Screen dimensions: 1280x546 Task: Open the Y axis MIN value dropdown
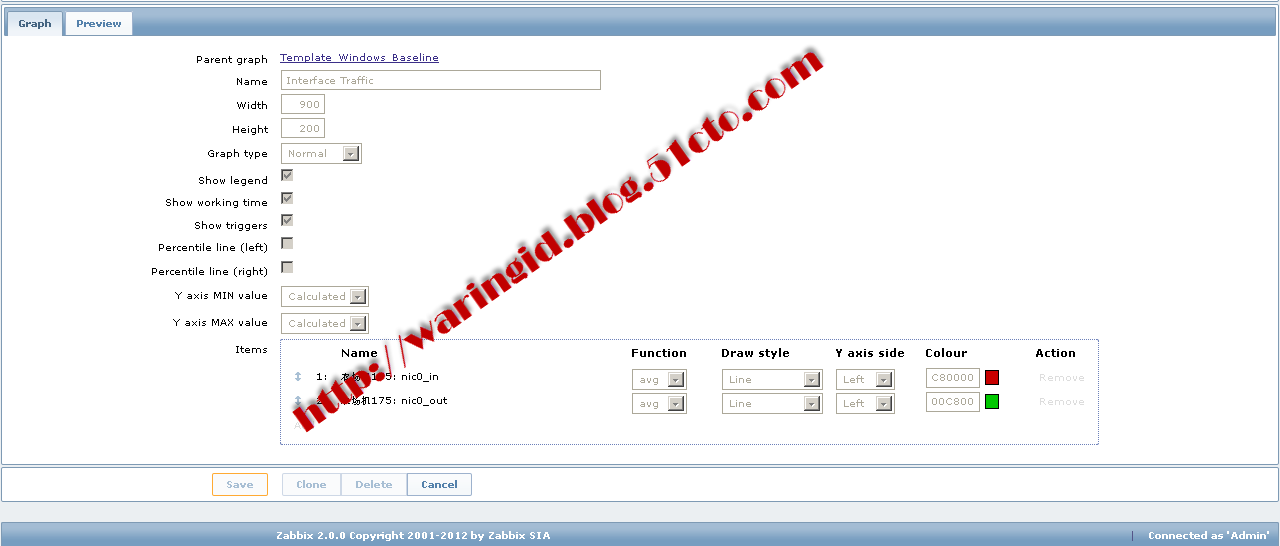tap(325, 296)
